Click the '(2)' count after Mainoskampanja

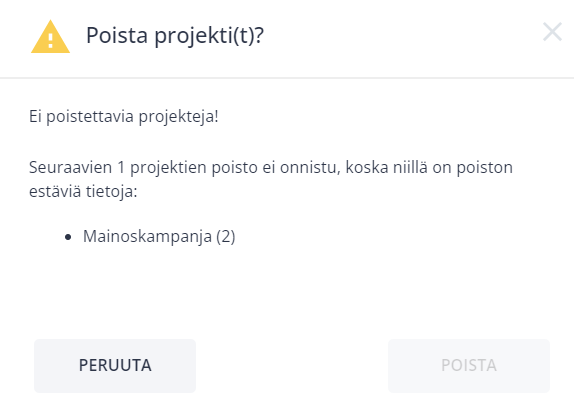(226, 237)
